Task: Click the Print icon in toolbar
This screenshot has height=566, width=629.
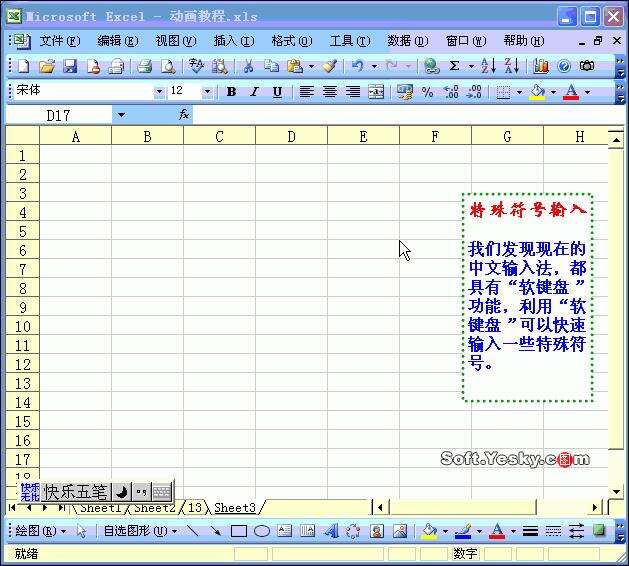Action: tap(144, 66)
